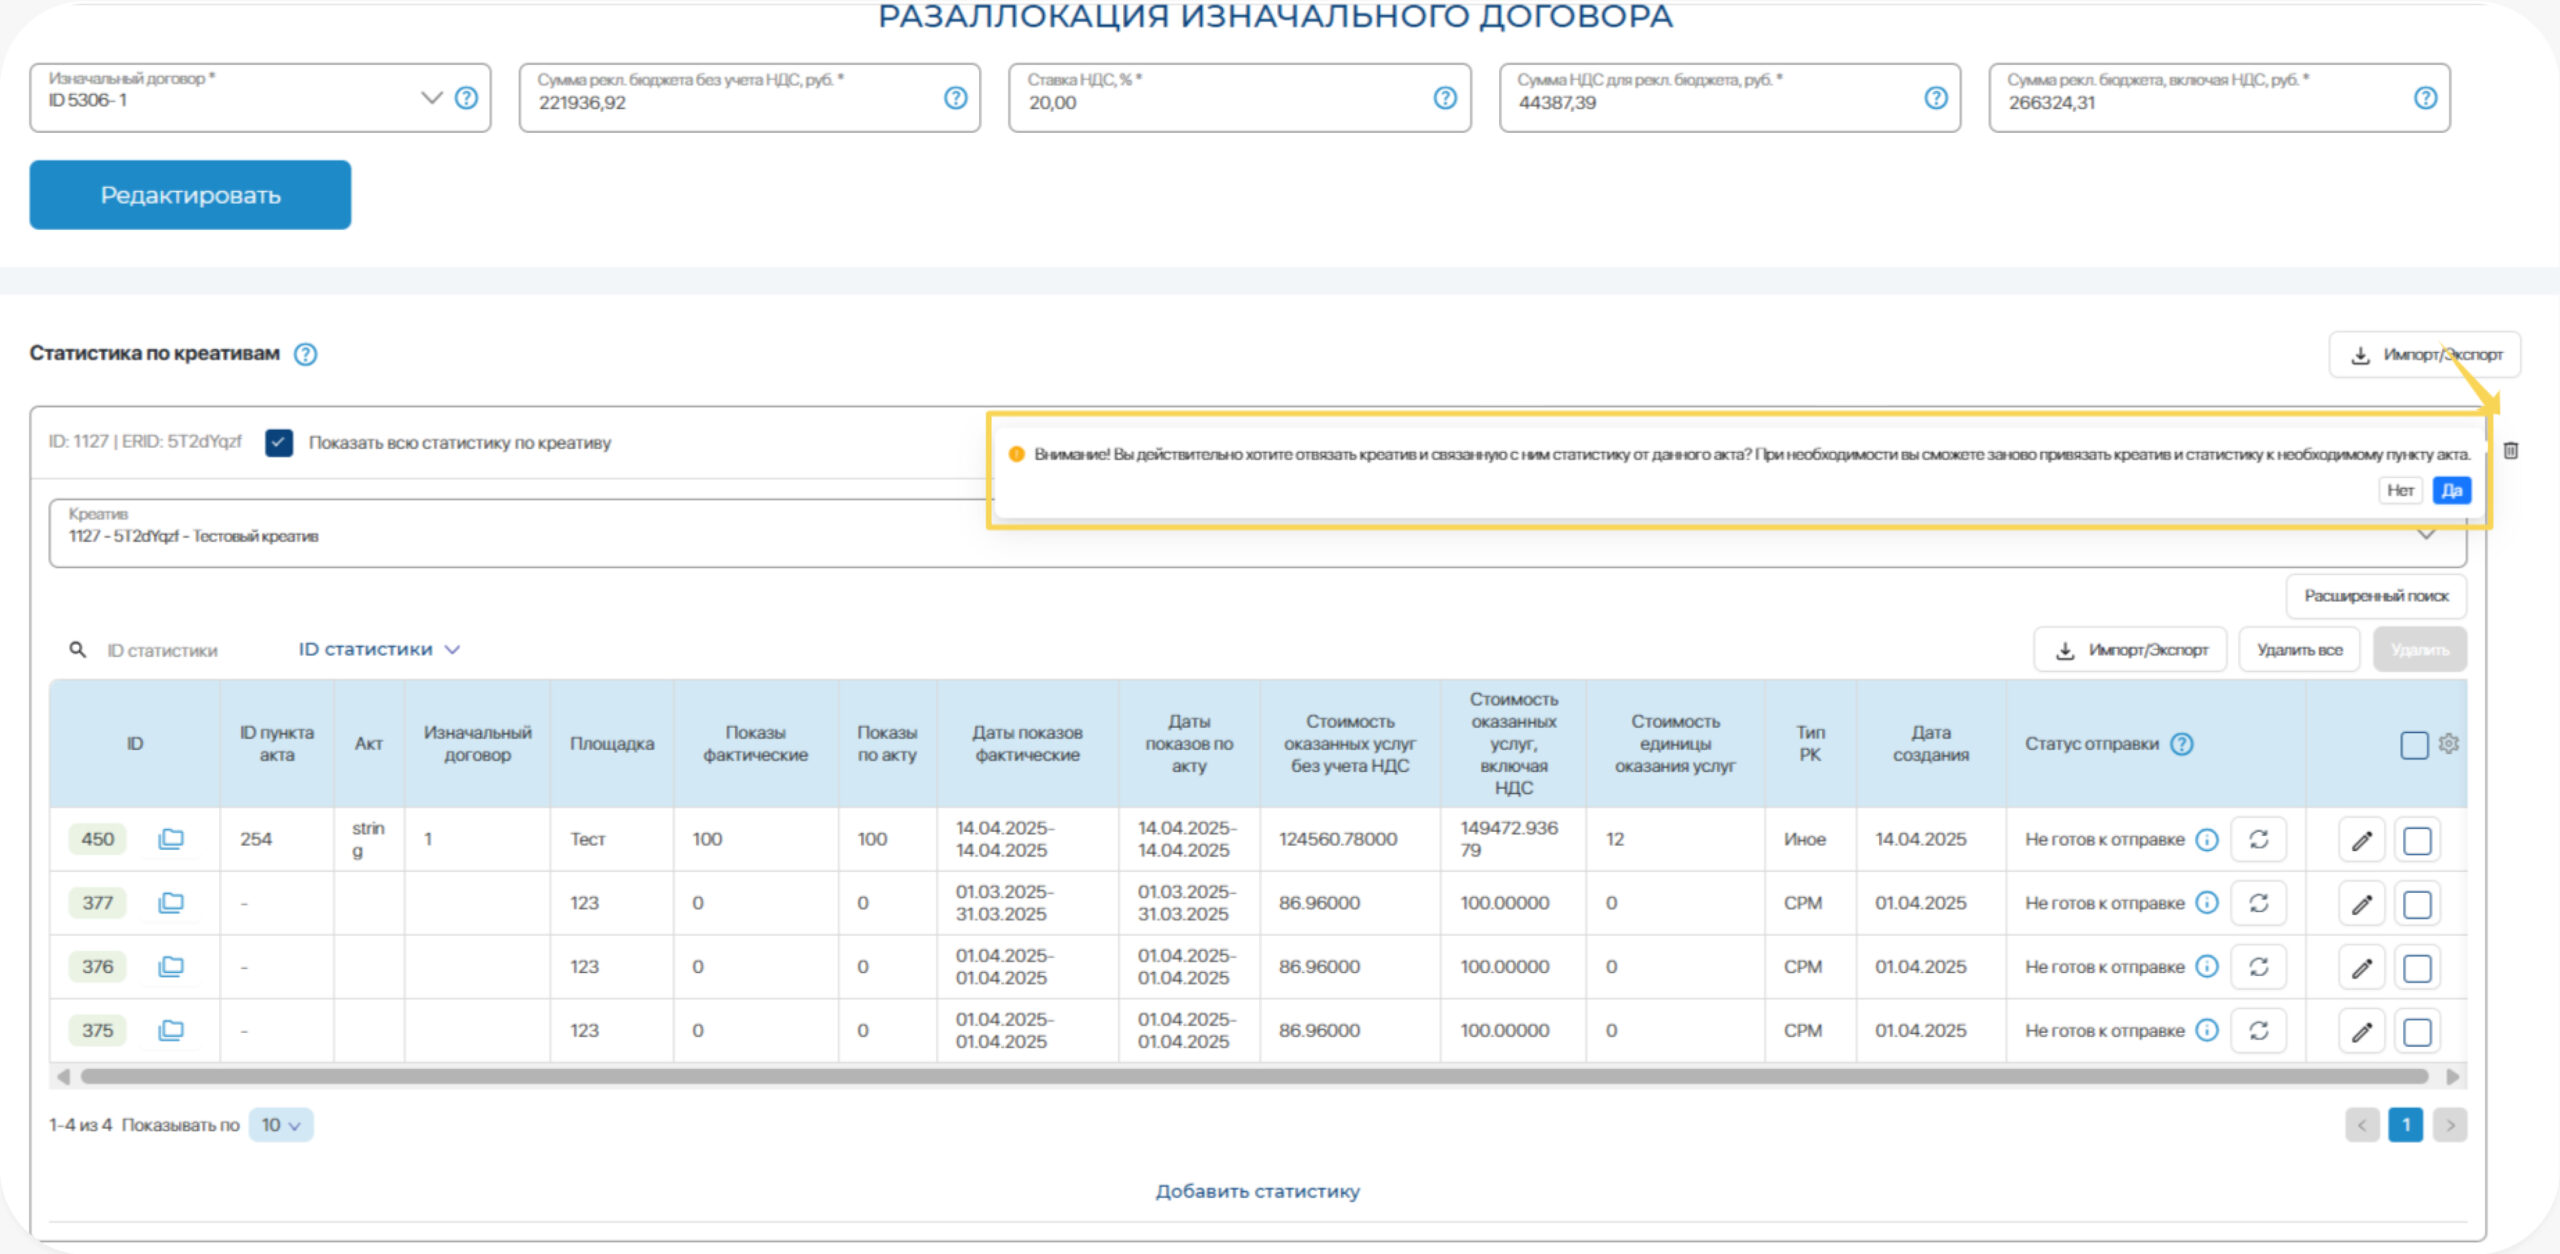Click trash icon to unlink creative
The height and width of the screenshot is (1254, 2560).
pos(2510,451)
